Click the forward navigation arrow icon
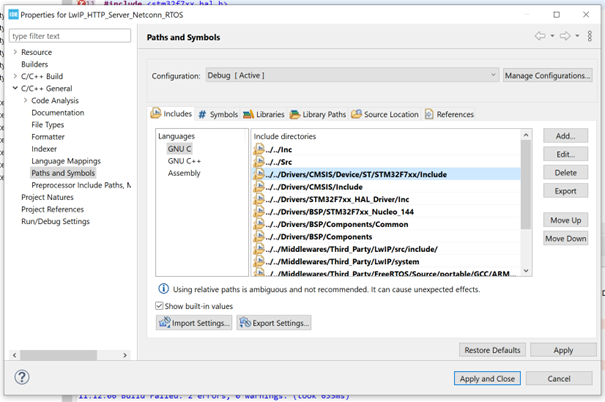 click(x=565, y=36)
